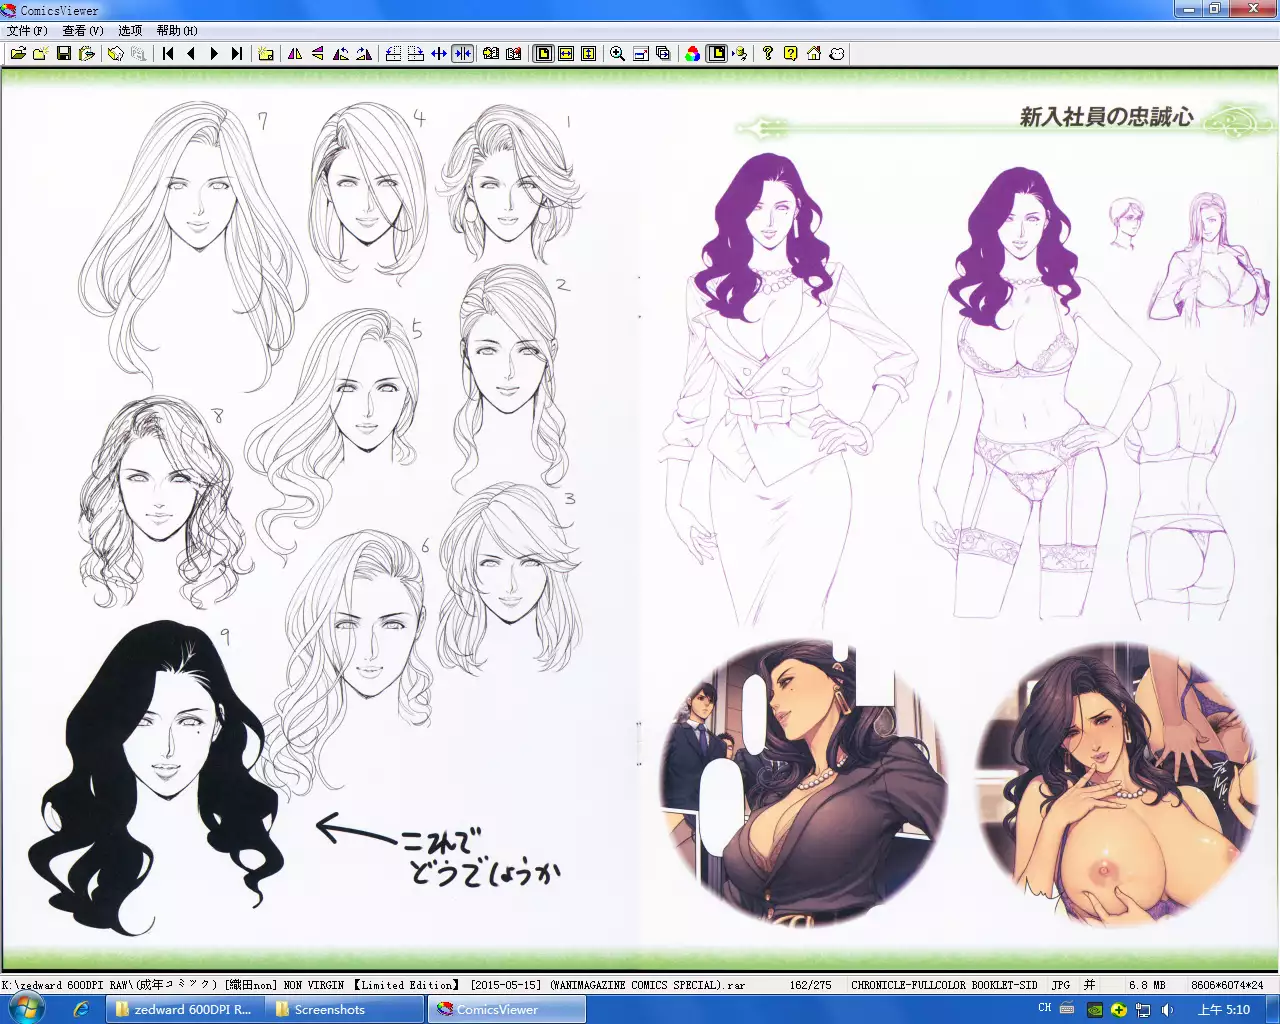The height and width of the screenshot is (1024, 1280).
Task: Toggle the pressed inward-arrows toolbar button
Action: click(462, 54)
